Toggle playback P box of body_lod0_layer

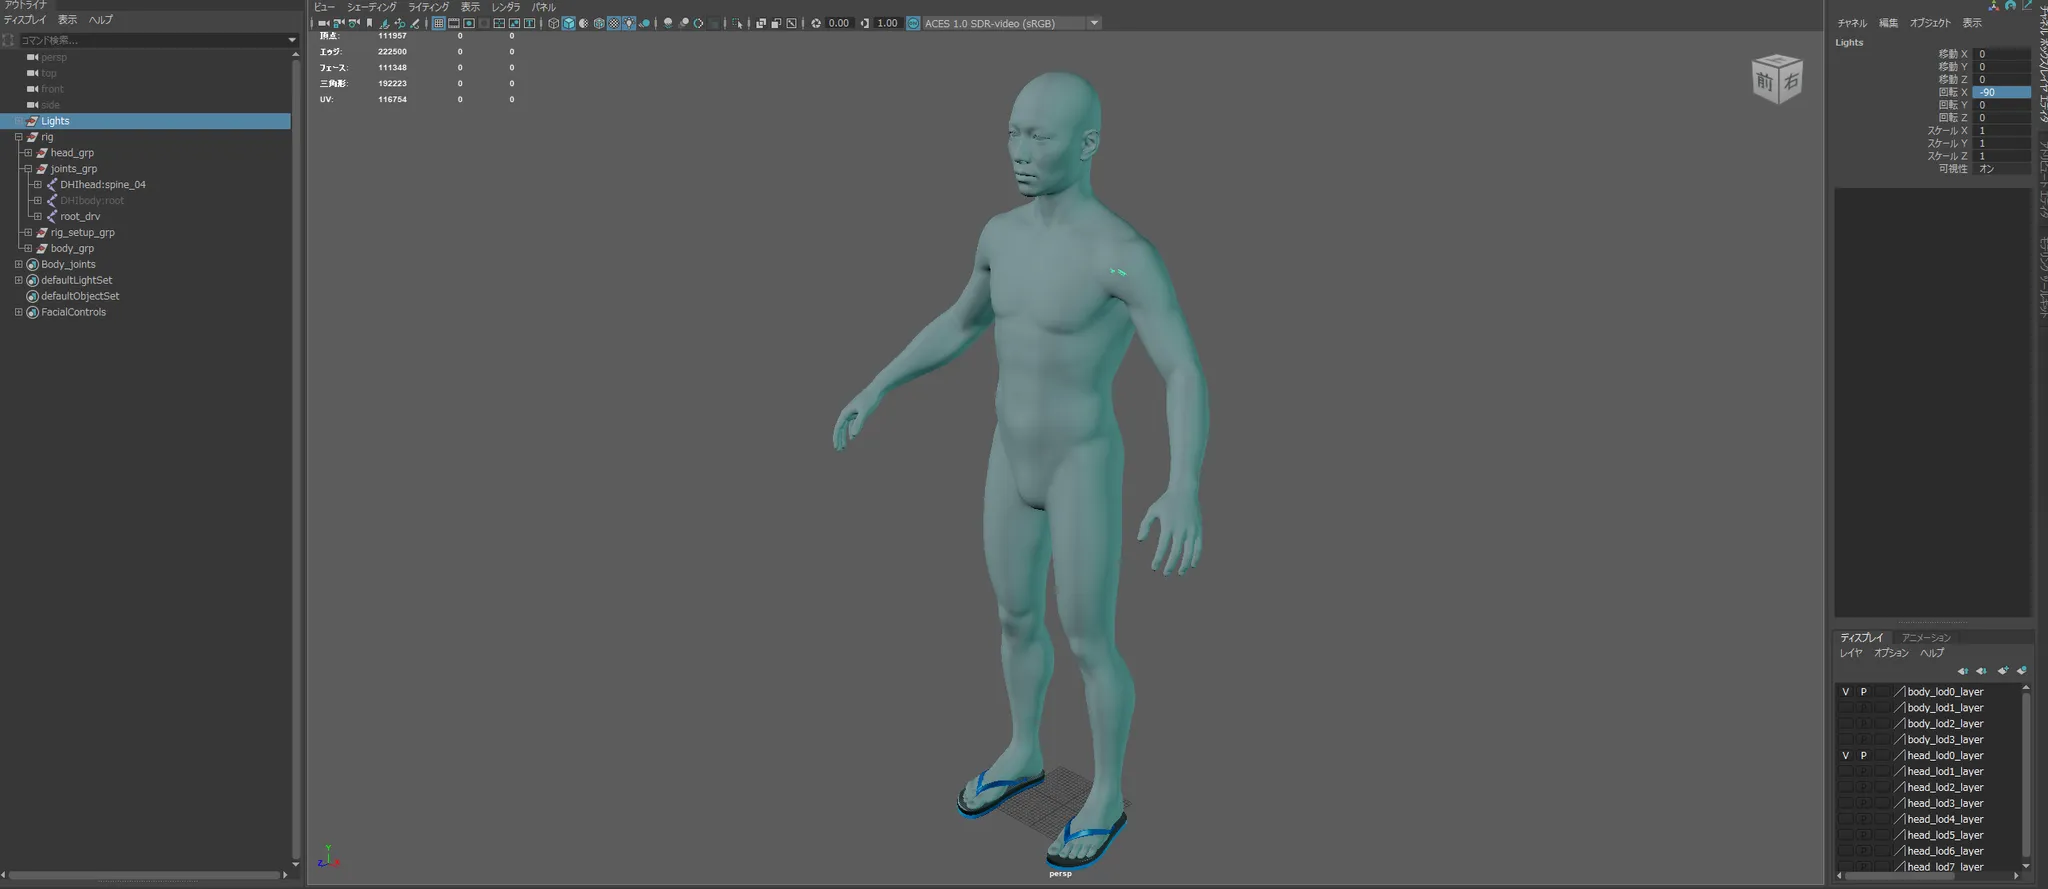1863,692
